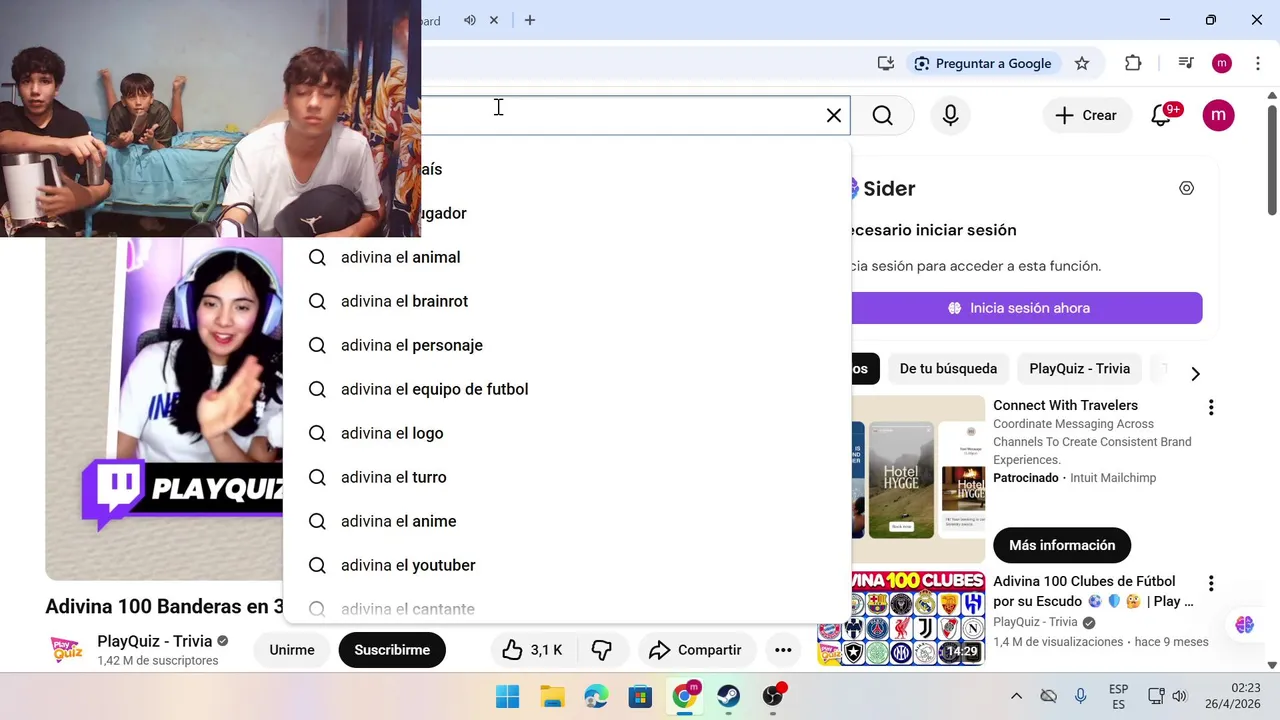Open PlayQuiz channel avatar
This screenshot has height=720, width=1280.
(66, 649)
